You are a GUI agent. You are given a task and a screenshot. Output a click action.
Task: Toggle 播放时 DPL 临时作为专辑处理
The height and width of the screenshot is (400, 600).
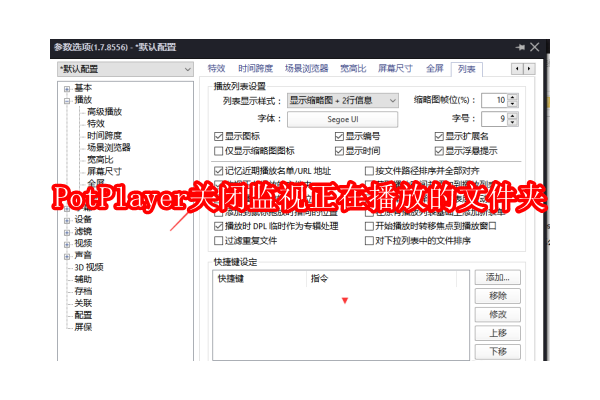pyautogui.click(x=218, y=226)
